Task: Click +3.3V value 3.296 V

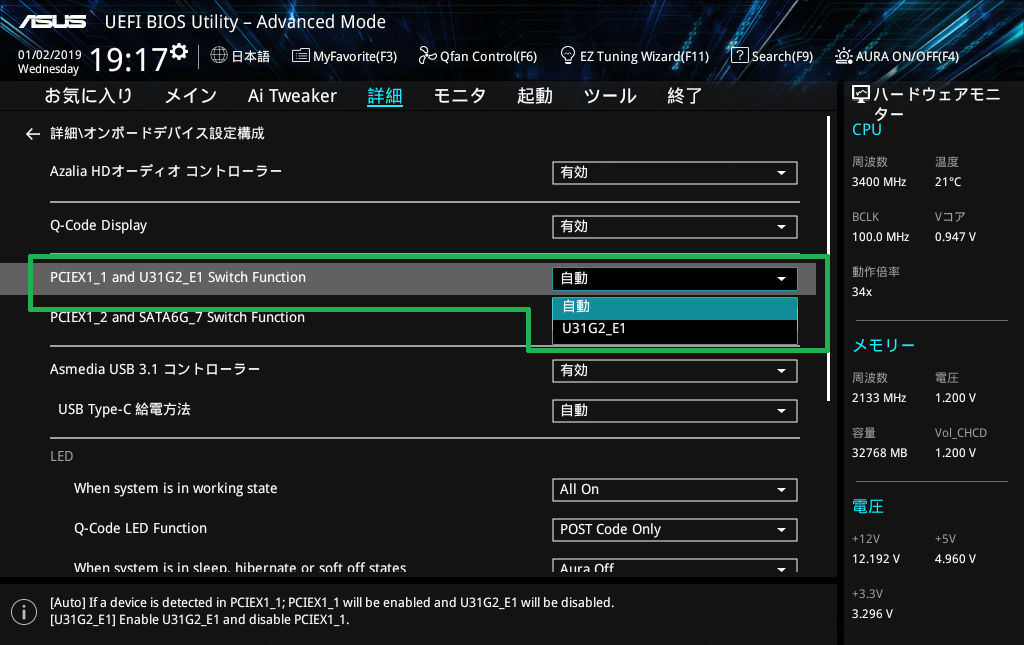Action: click(872, 614)
